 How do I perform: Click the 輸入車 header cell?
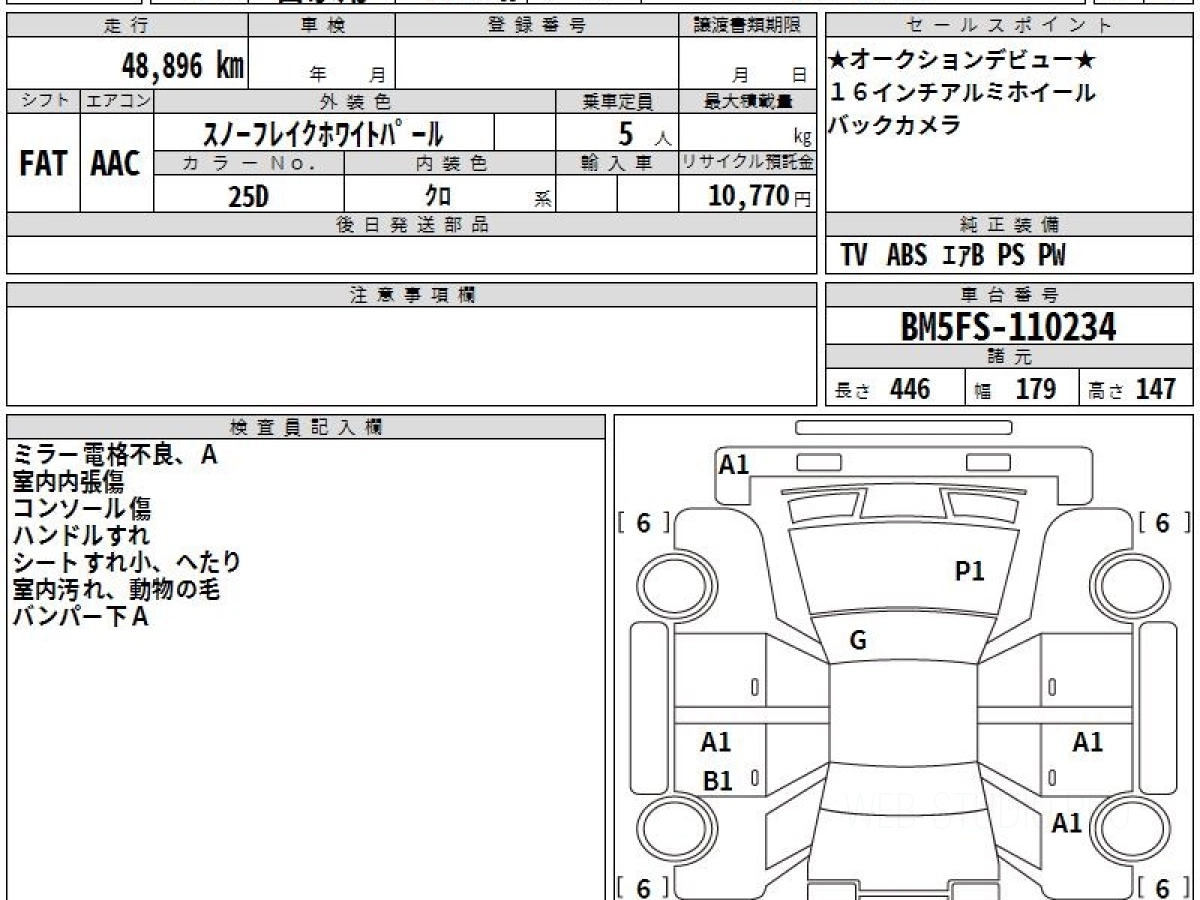pyautogui.click(x=617, y=163)
